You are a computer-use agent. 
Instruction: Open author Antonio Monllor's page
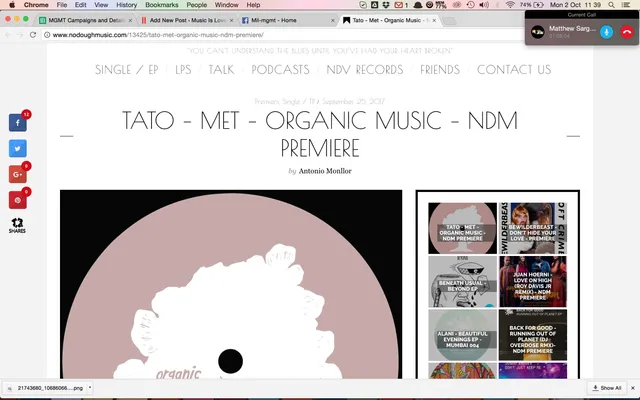coord(325,171)
